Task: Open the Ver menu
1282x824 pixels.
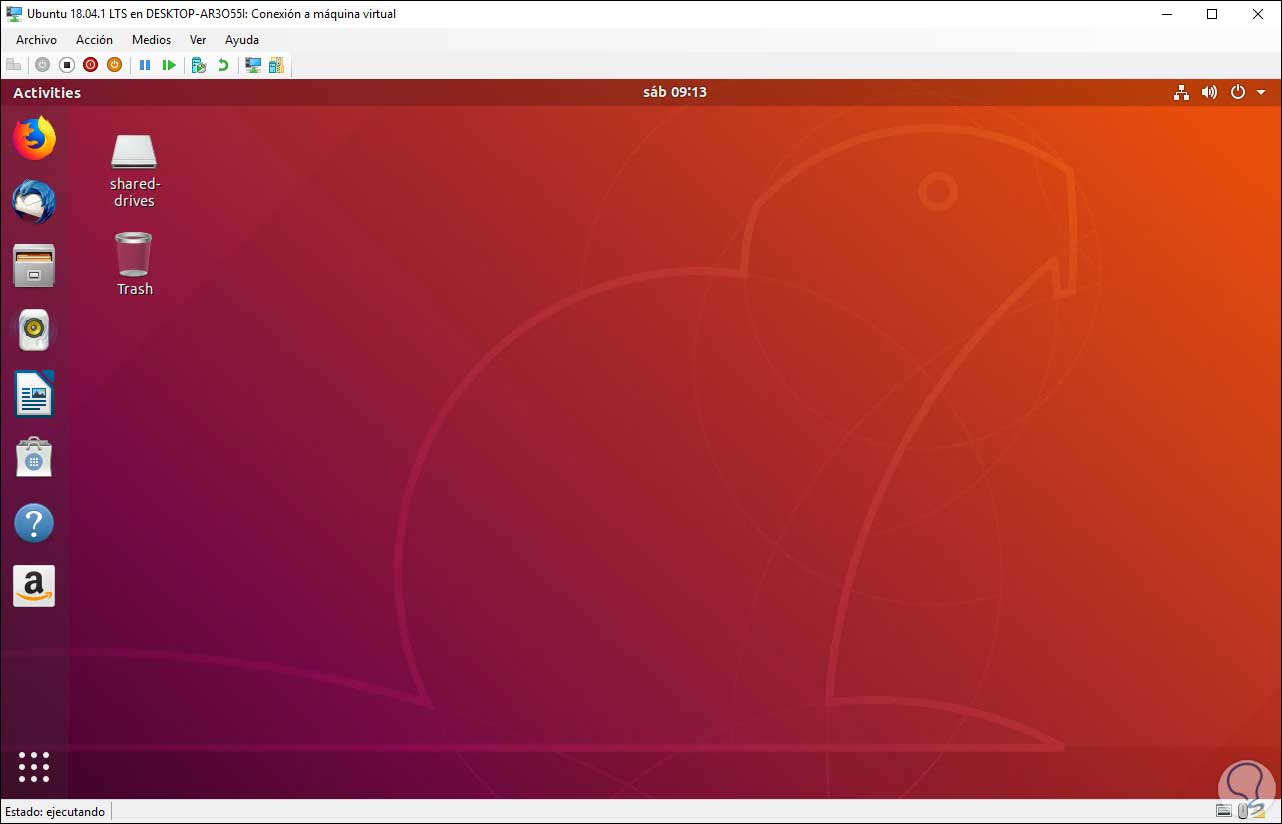Action: coord(198,40)
